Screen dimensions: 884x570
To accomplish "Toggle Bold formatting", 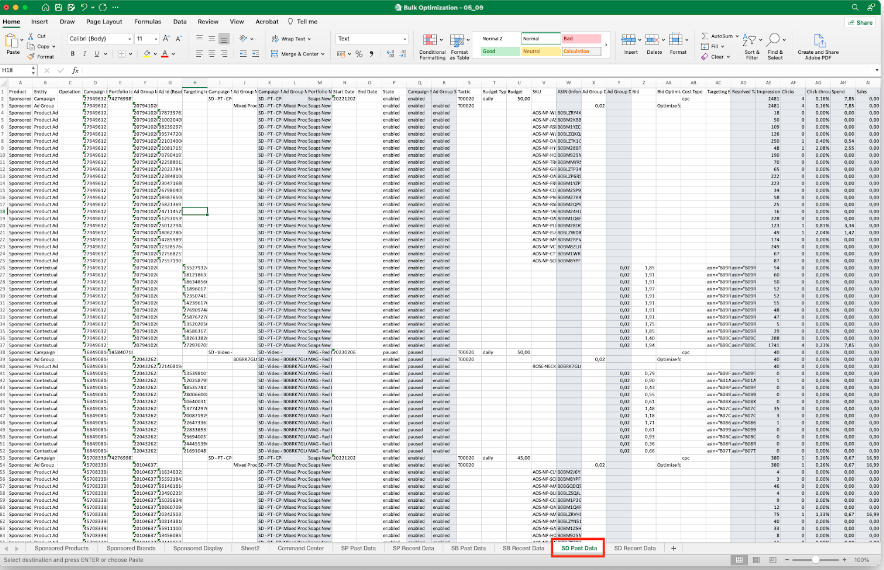I will tap(74, 54).
